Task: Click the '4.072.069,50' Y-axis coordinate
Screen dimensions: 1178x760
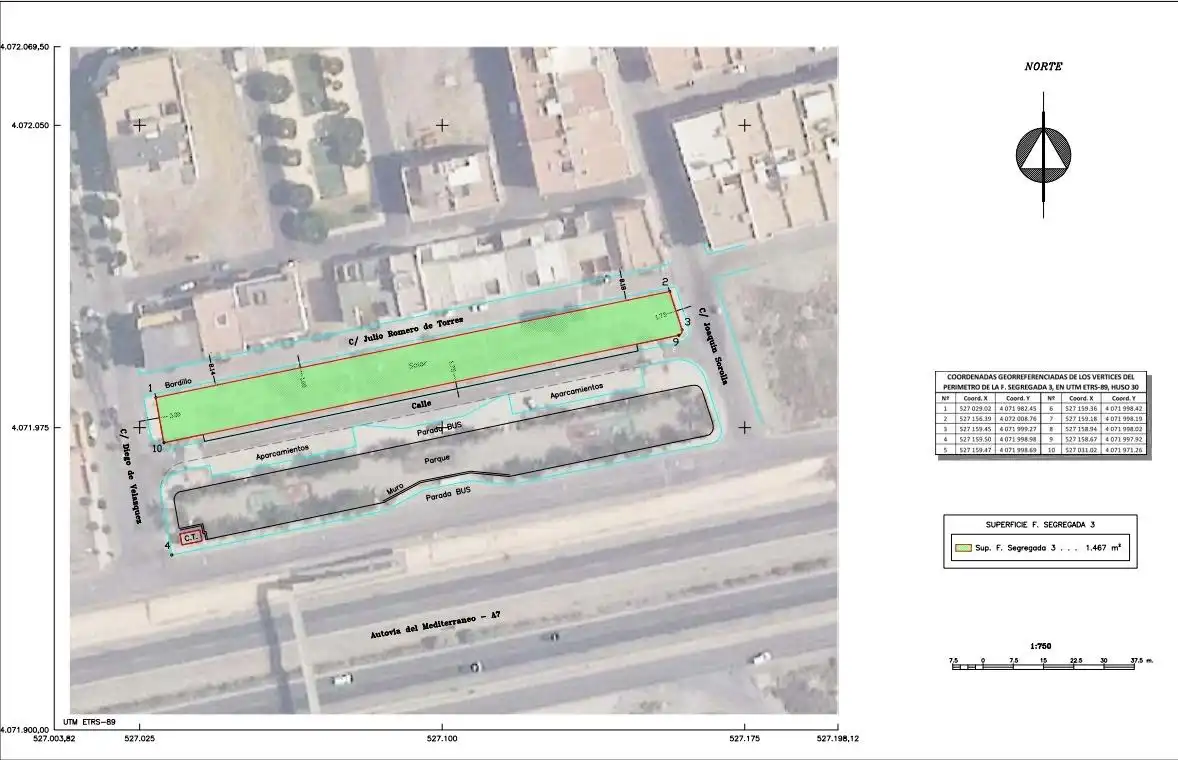Action: point(25,47)
